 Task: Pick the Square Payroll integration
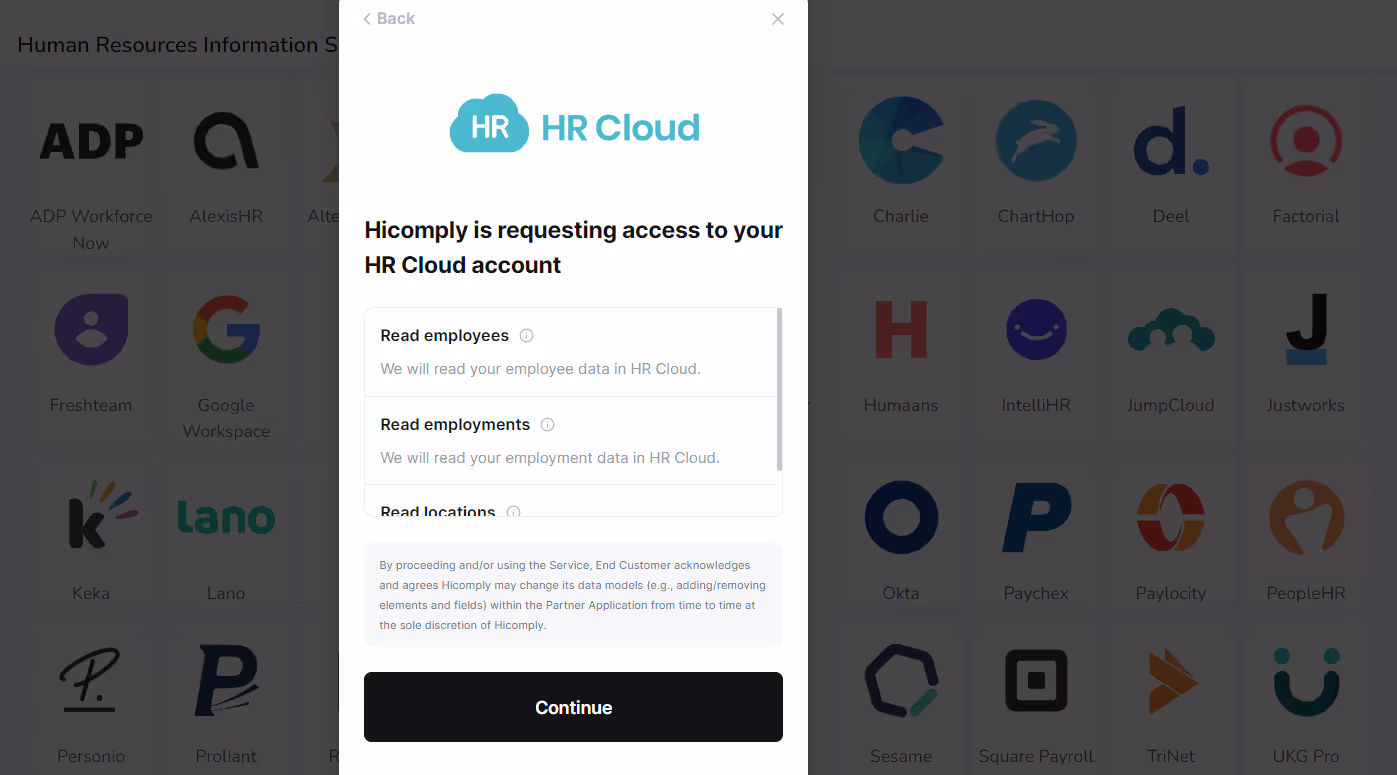1036,700
